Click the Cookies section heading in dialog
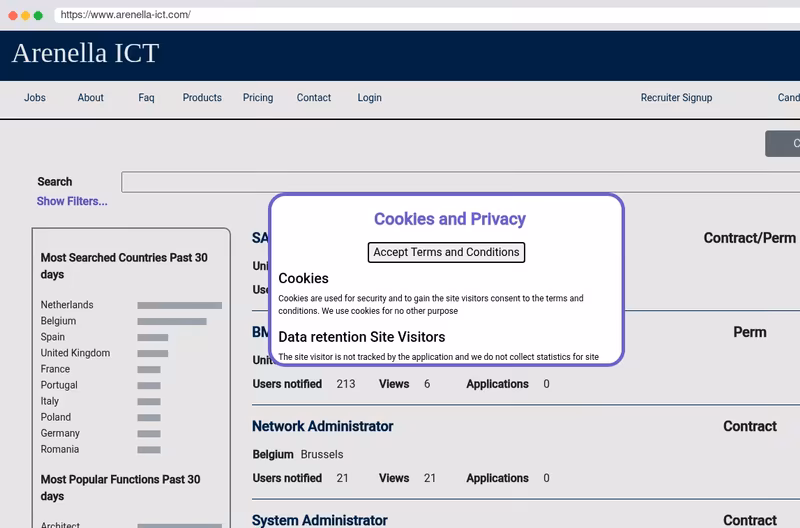 click(x=303, y=278)
